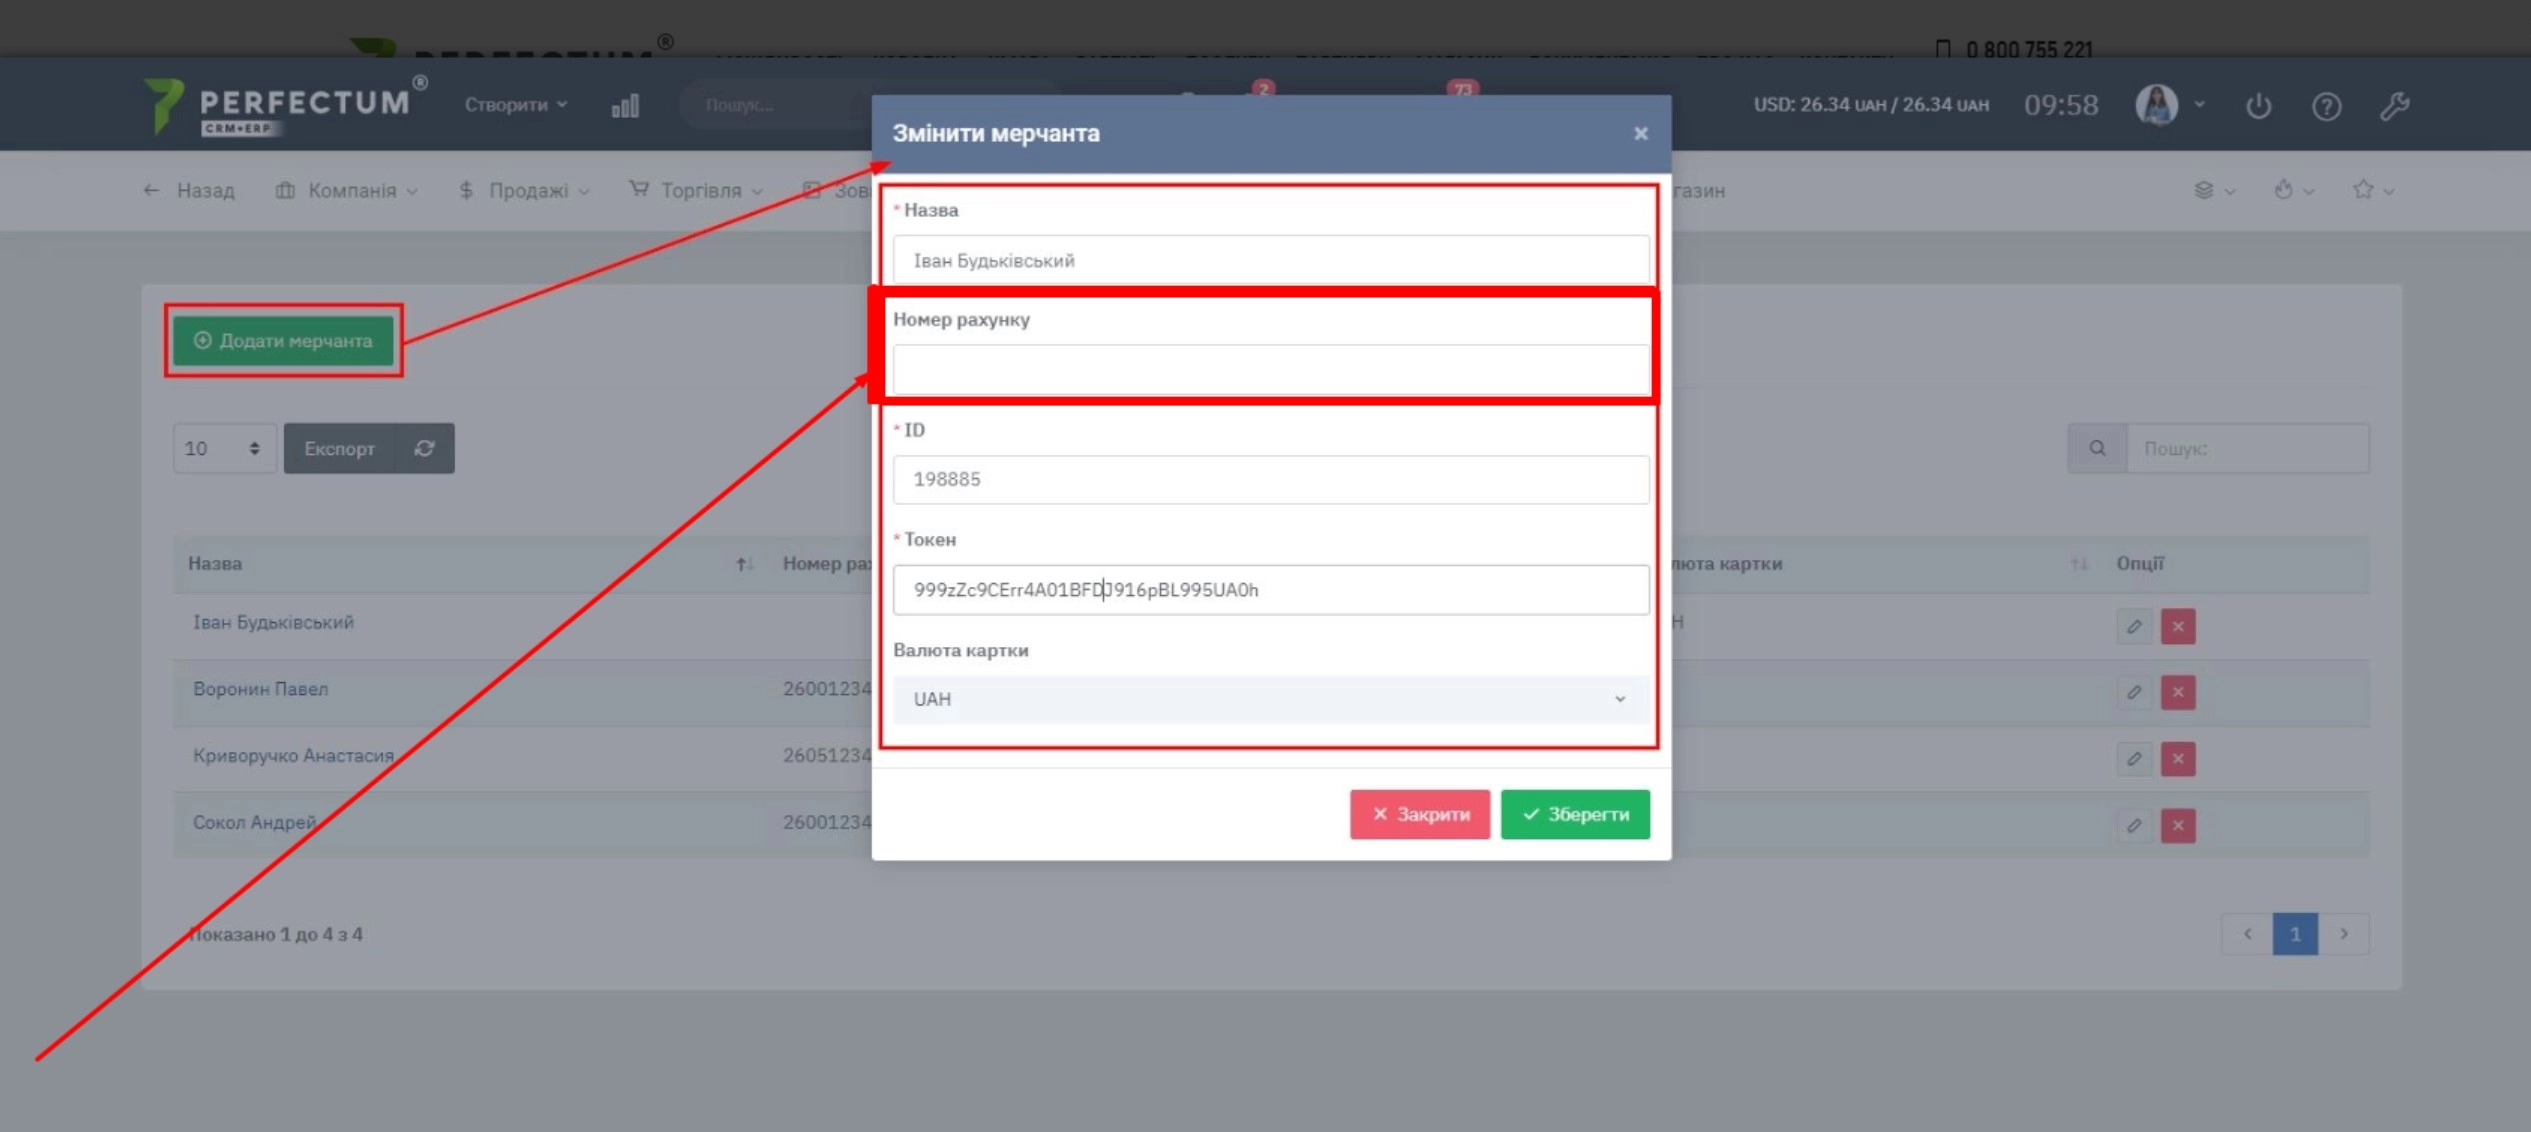Expand user avatar dropdown arrow
The width and height of the screenshot is (2531, 1132).
point(2200,104)
